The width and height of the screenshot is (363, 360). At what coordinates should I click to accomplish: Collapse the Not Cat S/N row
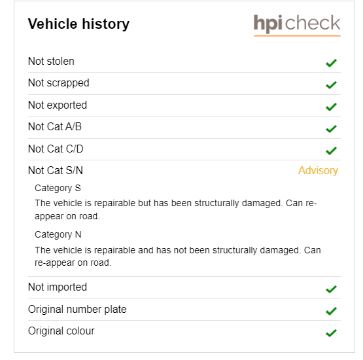pyautogui.click(x=184, y=171)
